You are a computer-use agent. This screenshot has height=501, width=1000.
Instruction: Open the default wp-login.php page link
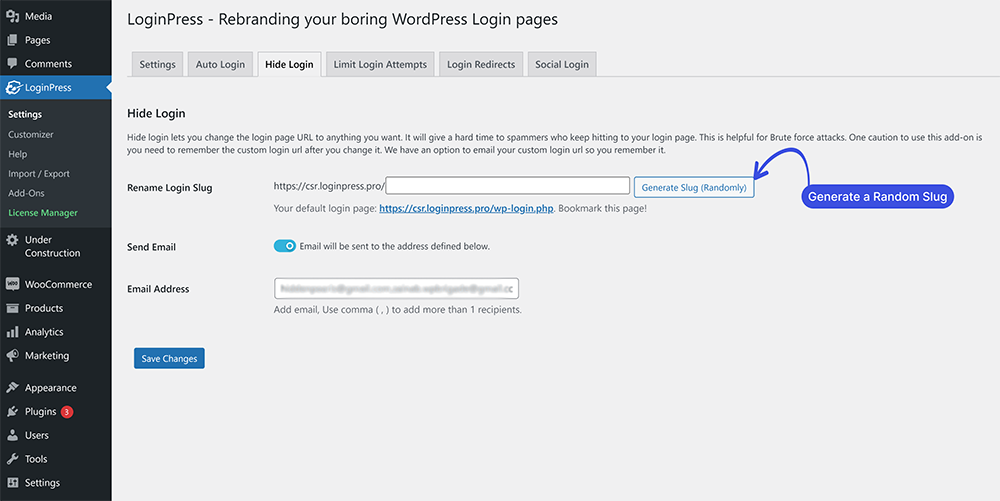click(466, 208)
